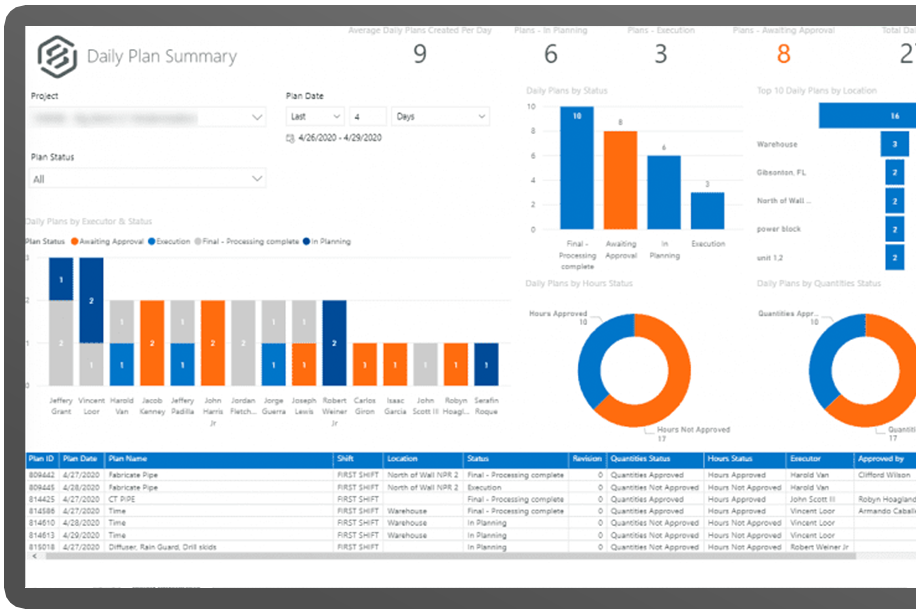Open the Last relative date dropdown
916x615 pixels.
point(314,117)
